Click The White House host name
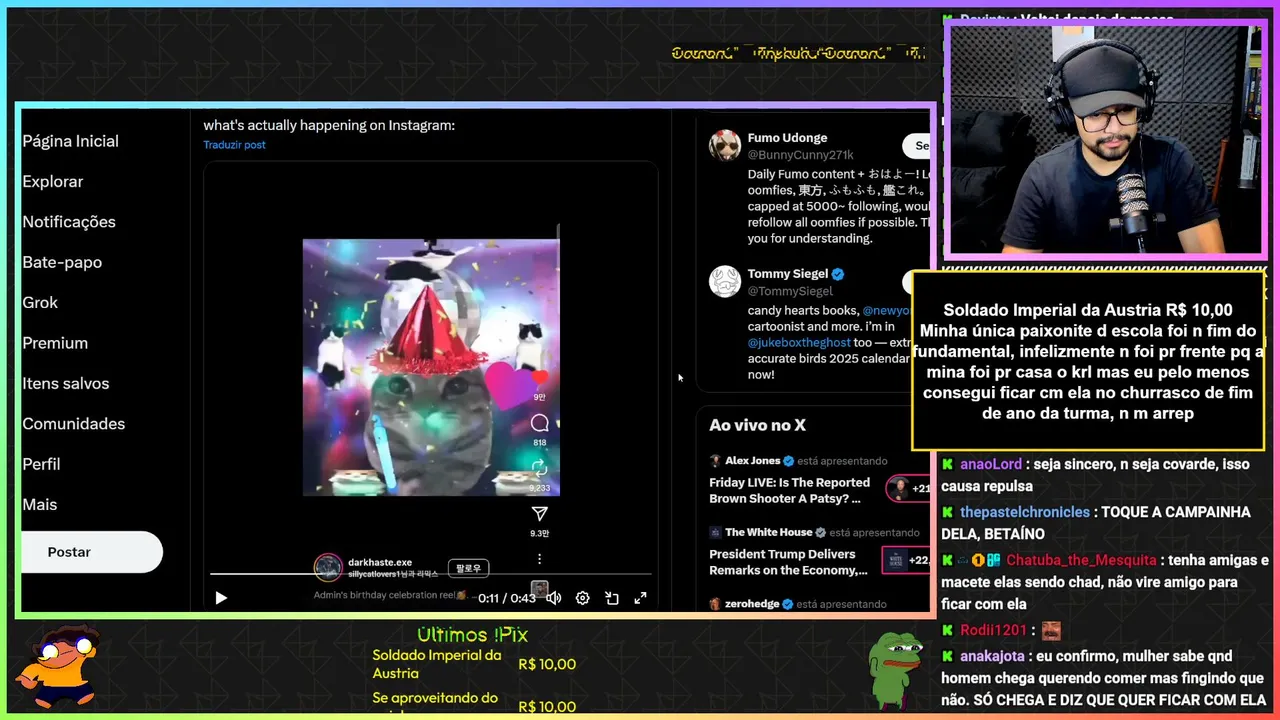Image resolution: width=1280 pixels, height=720 pixels. (x=769, y=533)
